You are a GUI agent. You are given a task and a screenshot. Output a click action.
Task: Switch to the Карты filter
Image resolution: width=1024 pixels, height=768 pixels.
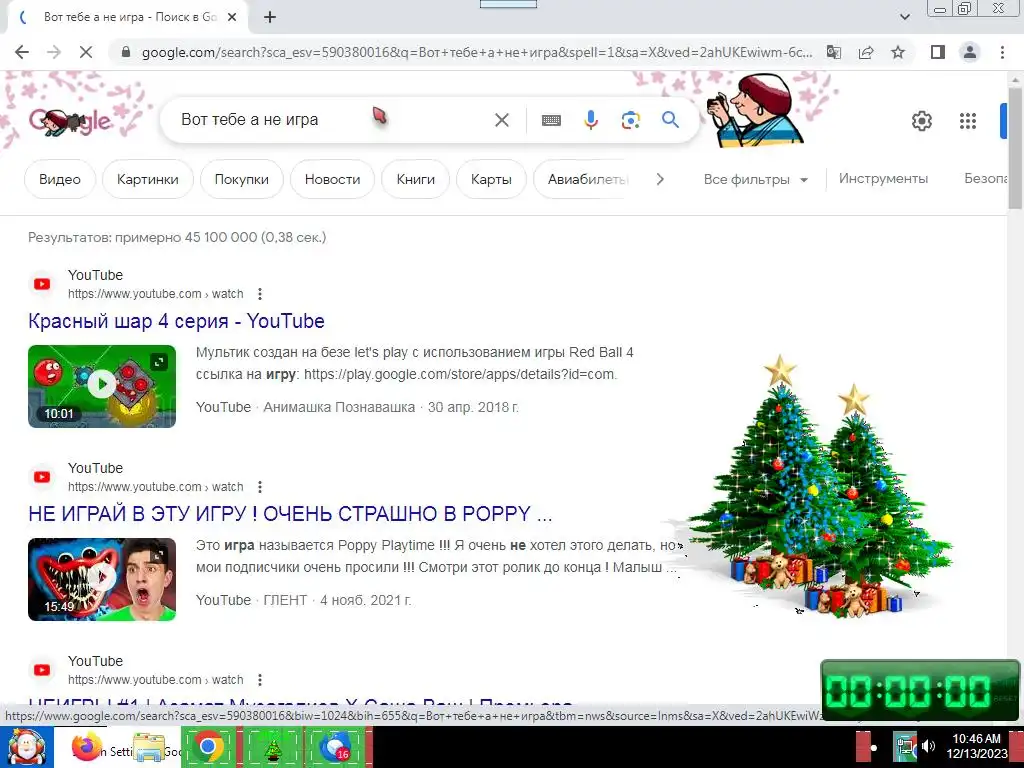[491, 179]
